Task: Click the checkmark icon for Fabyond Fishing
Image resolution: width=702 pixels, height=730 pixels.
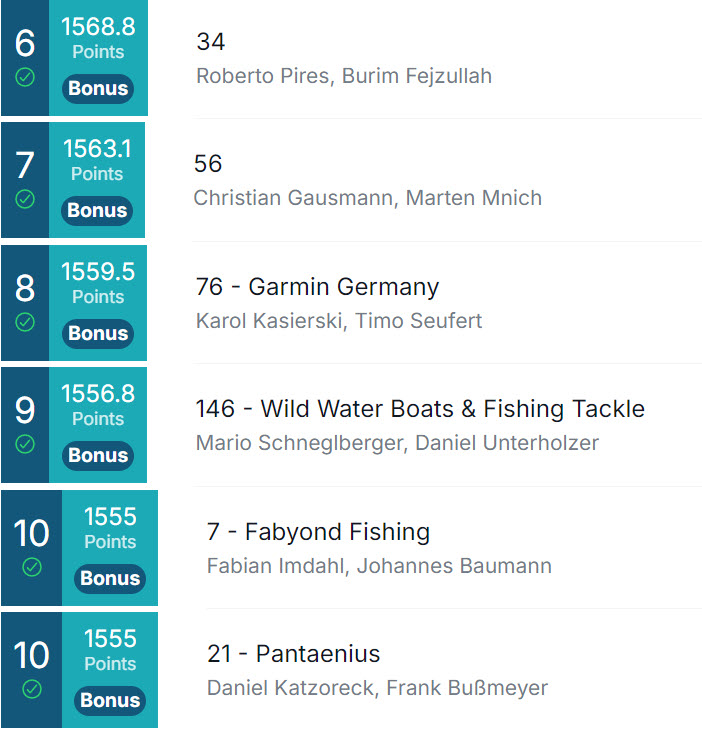Action: coord(32,567)
